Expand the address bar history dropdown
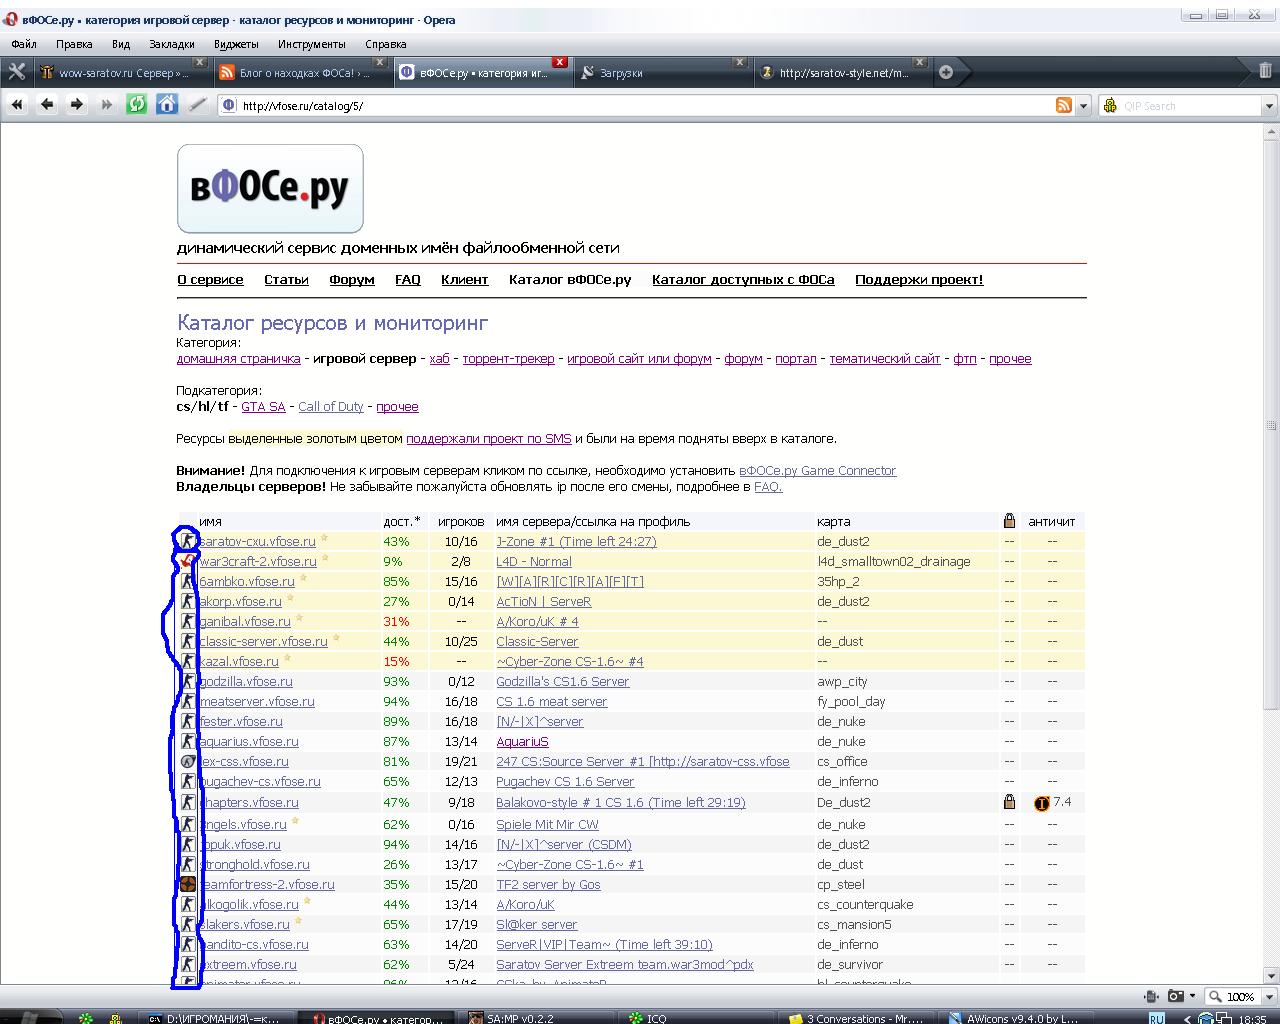The height and width of the screenshot is (1024, 1280). click(1083, 106)
